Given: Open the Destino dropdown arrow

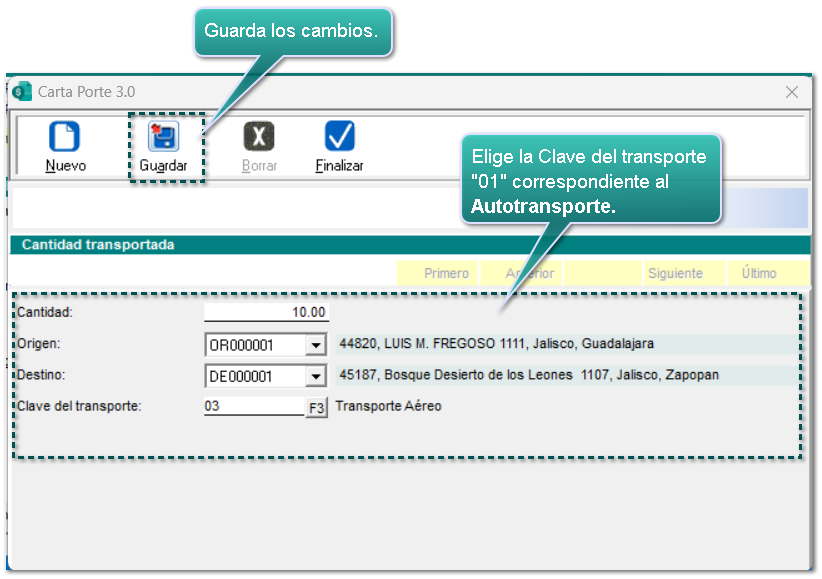Looking at the screenshot, I should (316, 376).
